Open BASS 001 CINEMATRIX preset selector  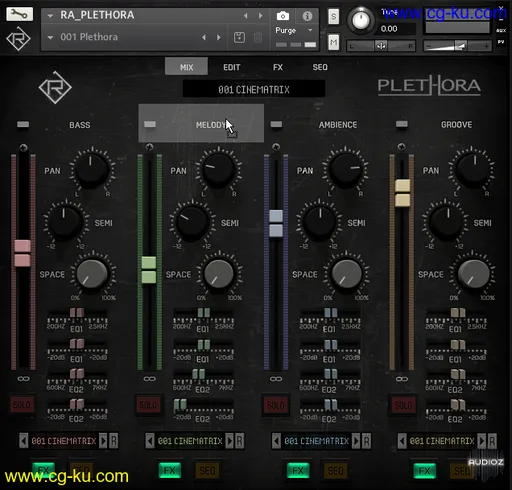(64, 441)
